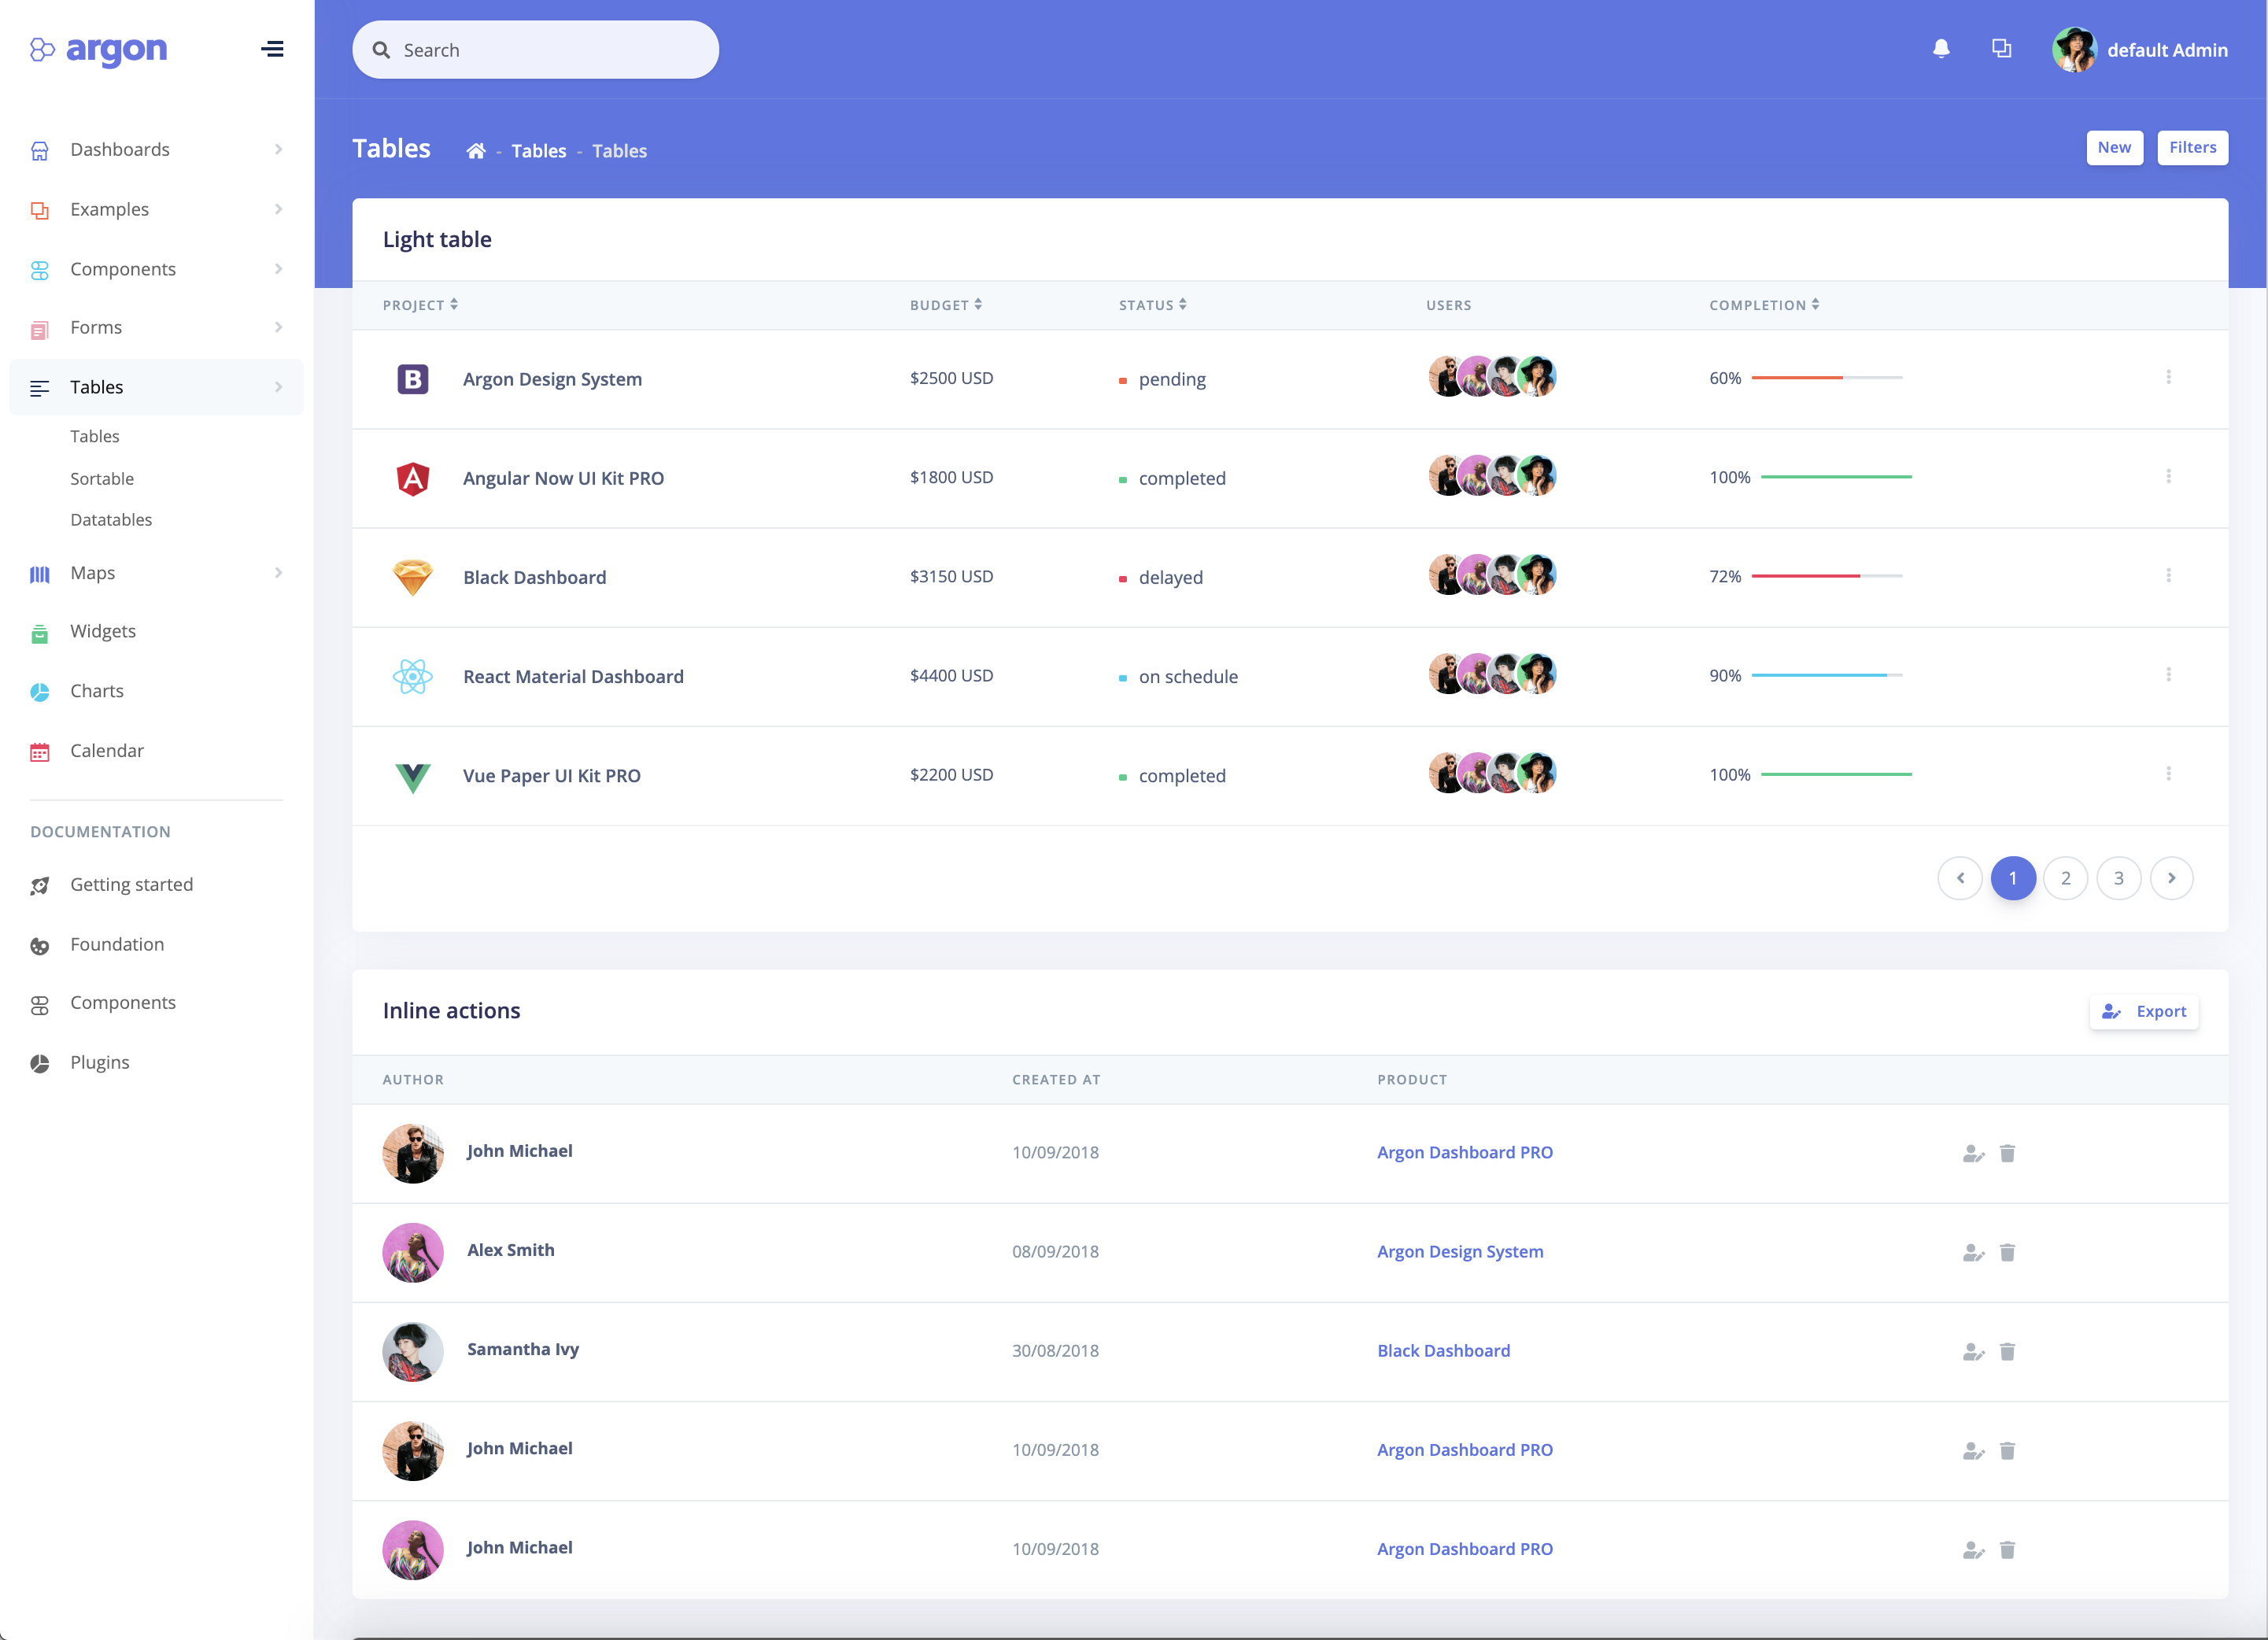The image size is (2268, 1640).
Task: Click the 60% completion progress bar
Action: click(x=1826, y=378)
